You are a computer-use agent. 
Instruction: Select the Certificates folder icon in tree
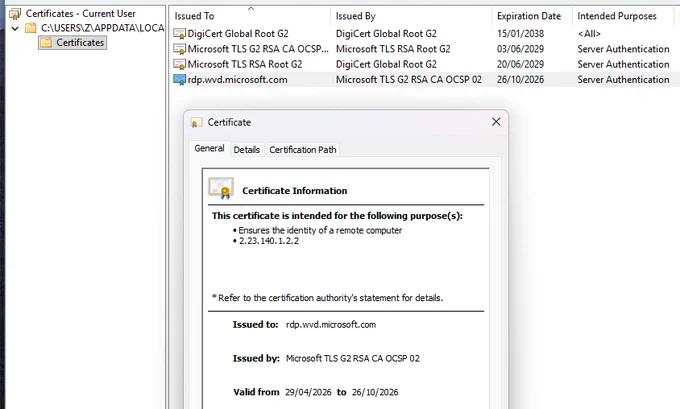click(x=46, y=43)
